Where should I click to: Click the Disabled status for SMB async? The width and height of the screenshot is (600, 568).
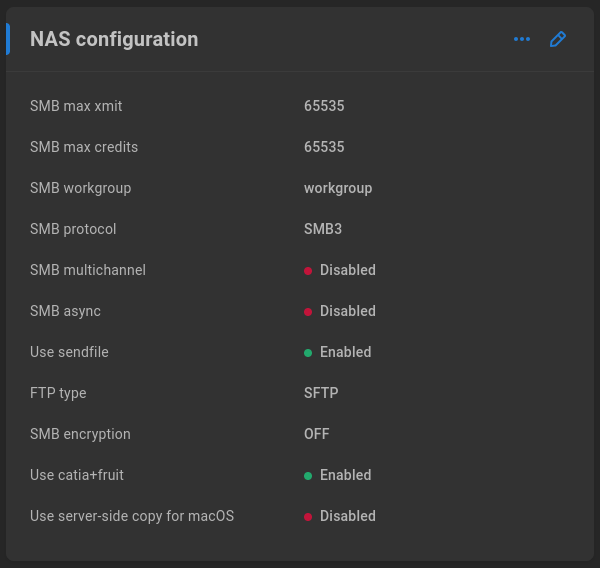(340, 311)
